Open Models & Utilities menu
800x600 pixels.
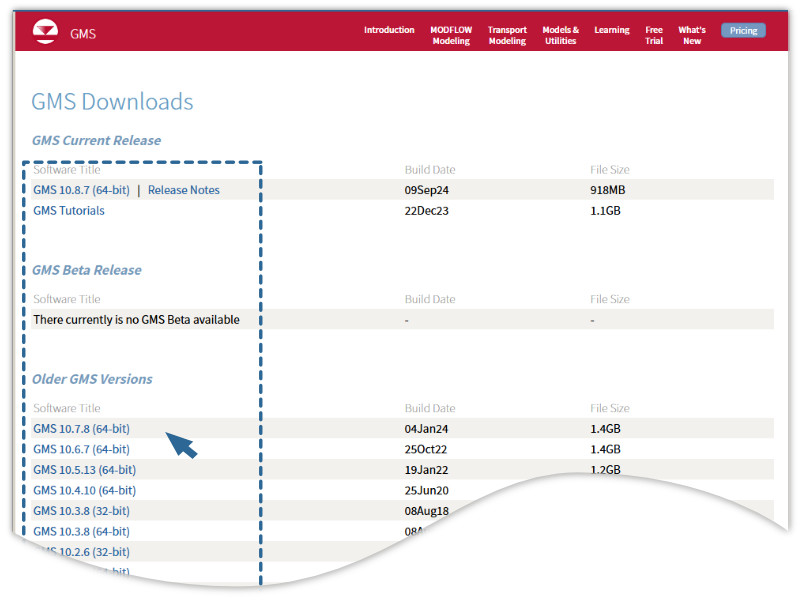point(560,35)
